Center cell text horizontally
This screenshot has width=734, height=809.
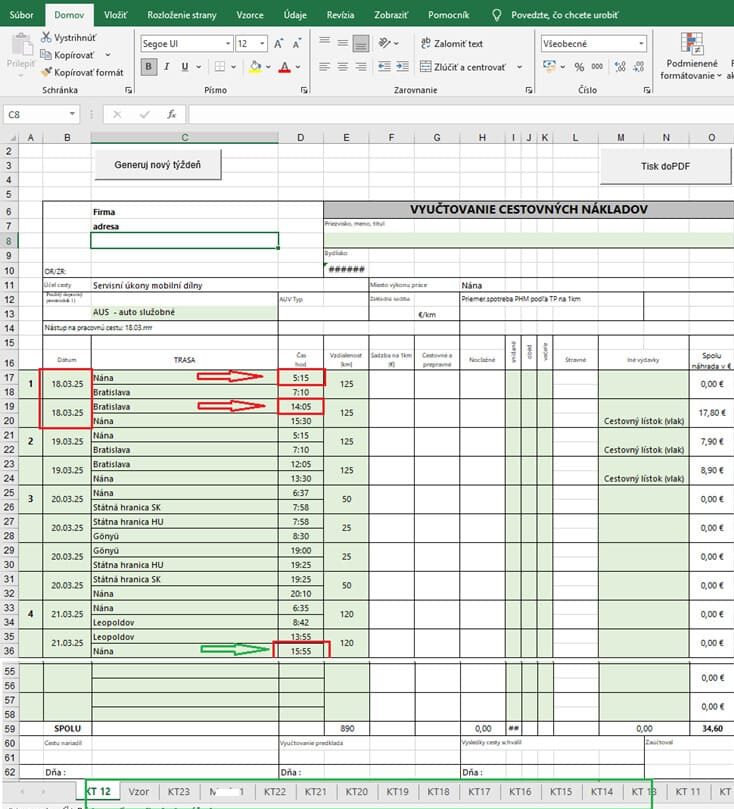(342, 67)
